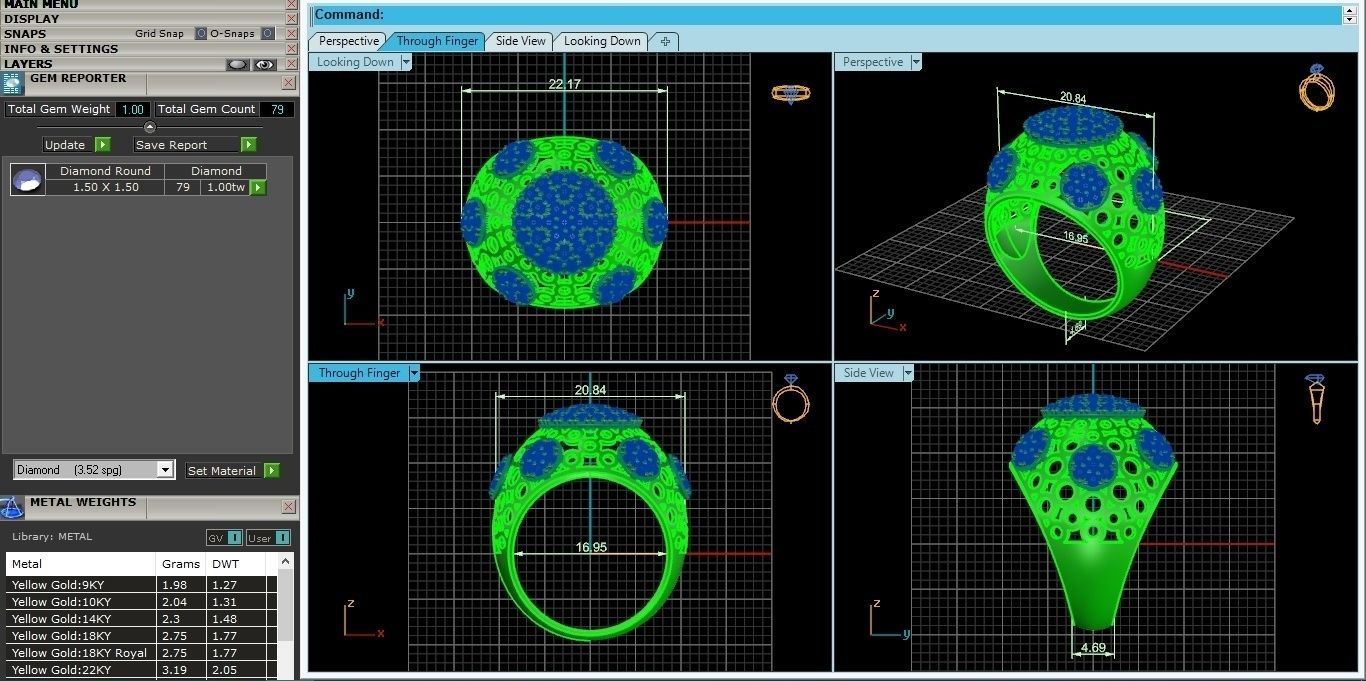The height and width of the screenshot is (681, 1366).
Task: Toggle O-Snaps on or off
Action: (x=267, y=33)
